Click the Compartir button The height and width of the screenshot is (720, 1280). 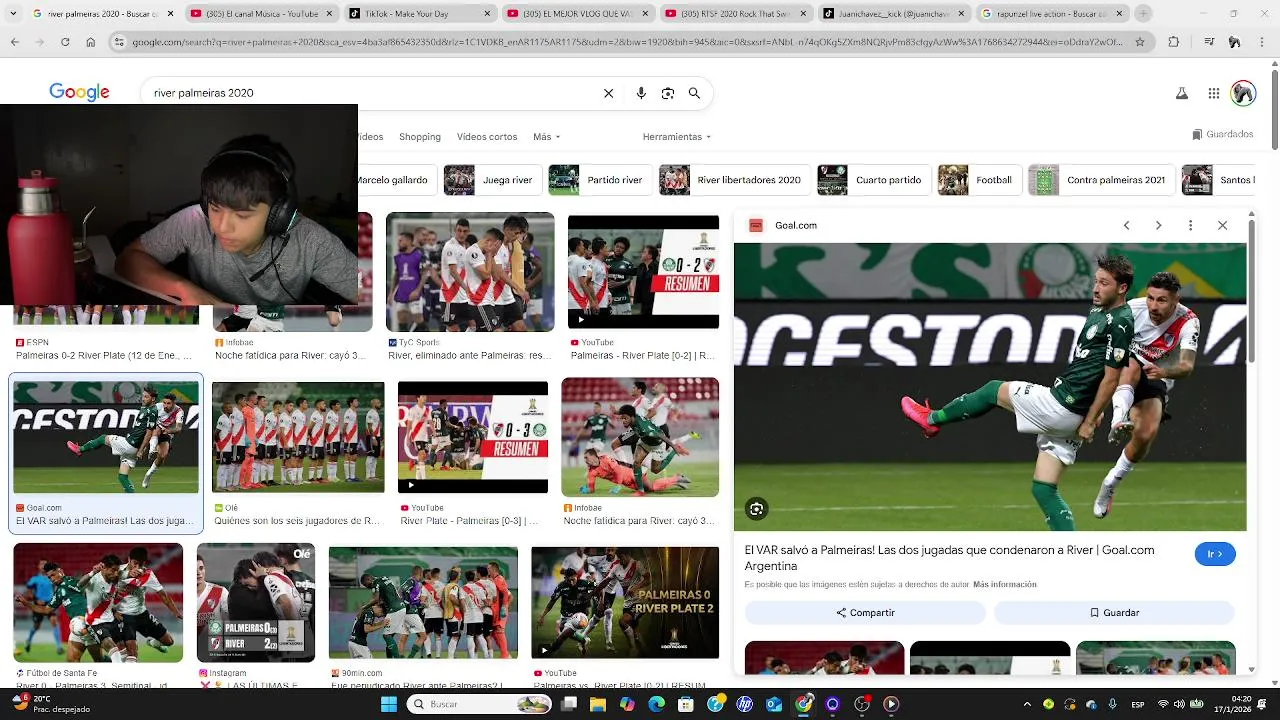(865, 612)
